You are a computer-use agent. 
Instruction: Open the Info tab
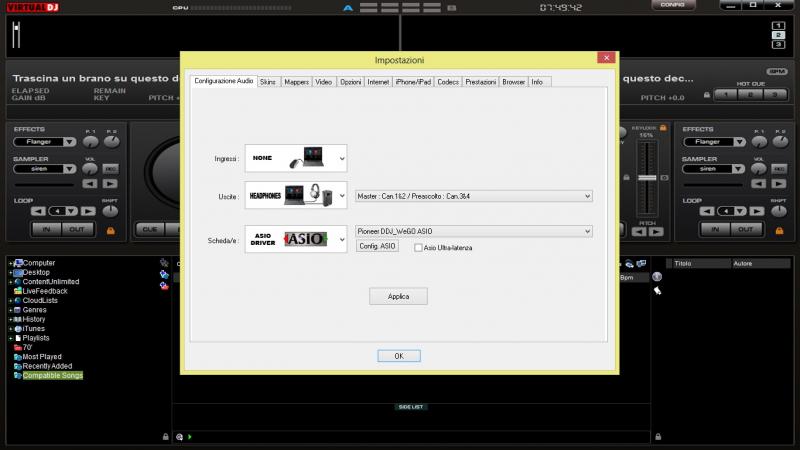tap(537, 82)
